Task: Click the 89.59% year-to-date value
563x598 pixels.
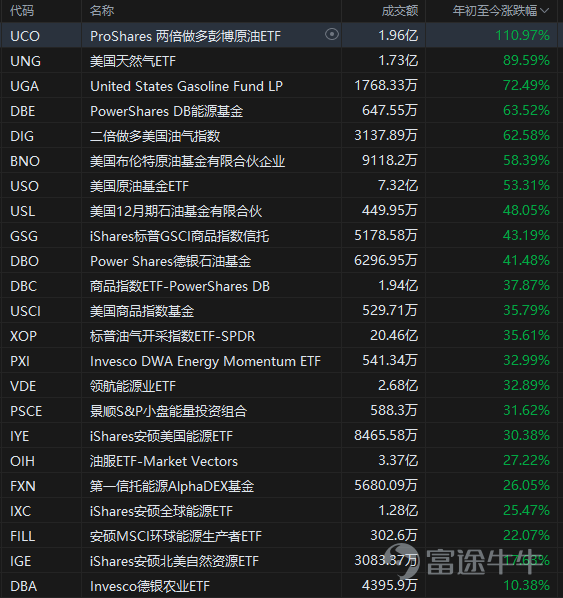Action: click(526, 60)
